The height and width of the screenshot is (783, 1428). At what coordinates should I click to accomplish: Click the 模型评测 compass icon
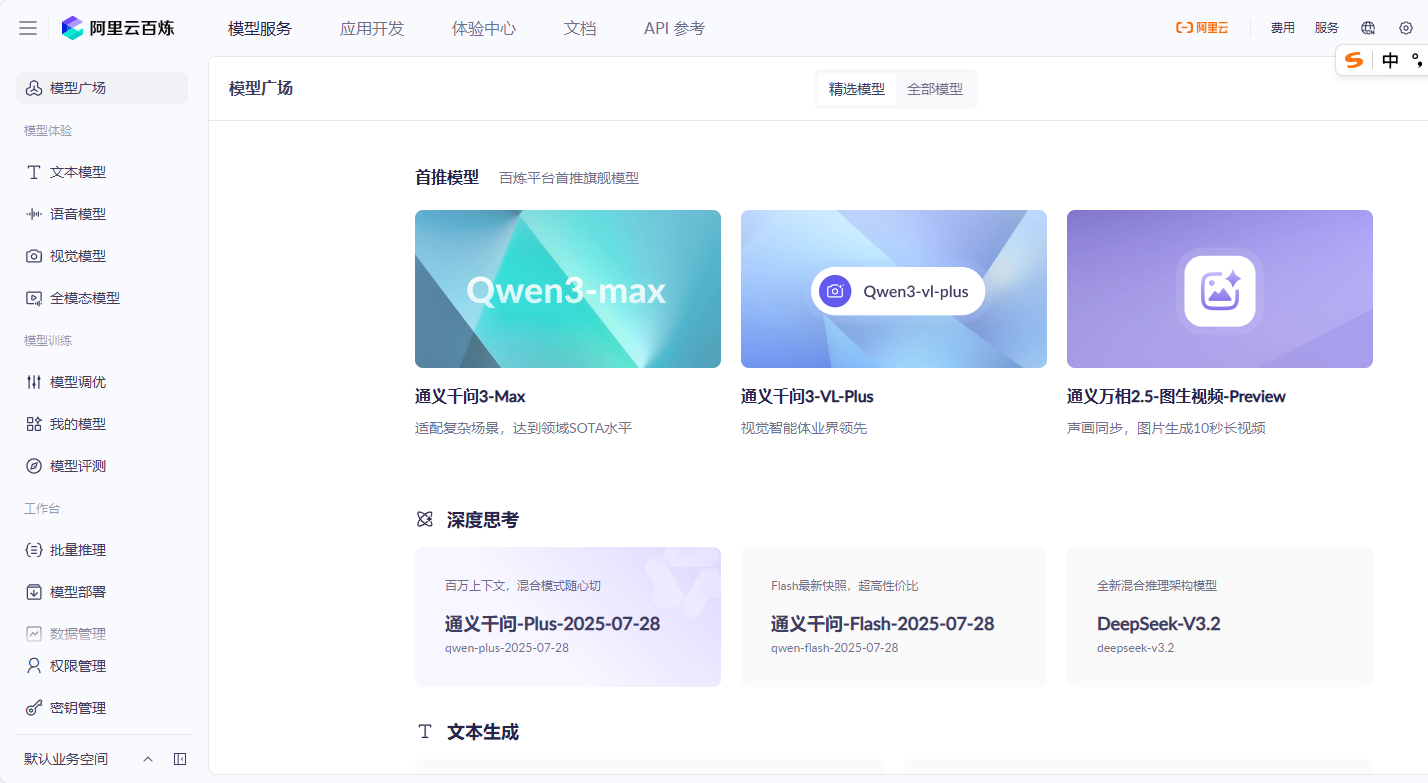33,466
